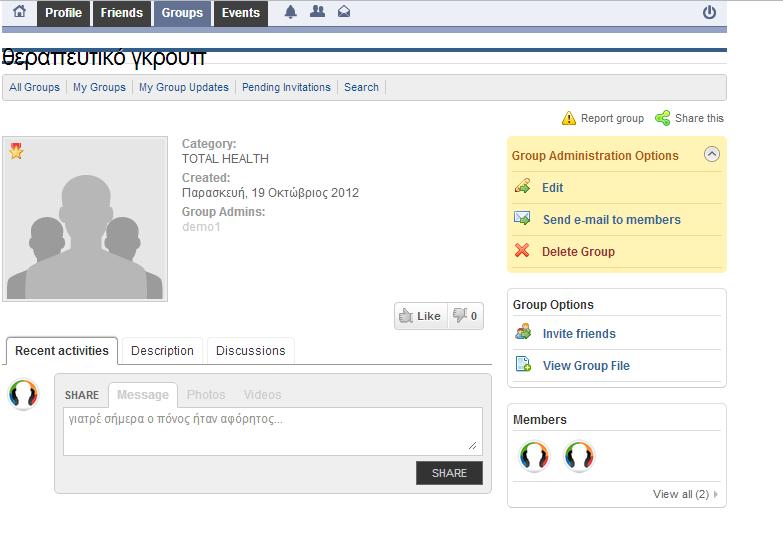Open group admin demo1 profile

201,227
